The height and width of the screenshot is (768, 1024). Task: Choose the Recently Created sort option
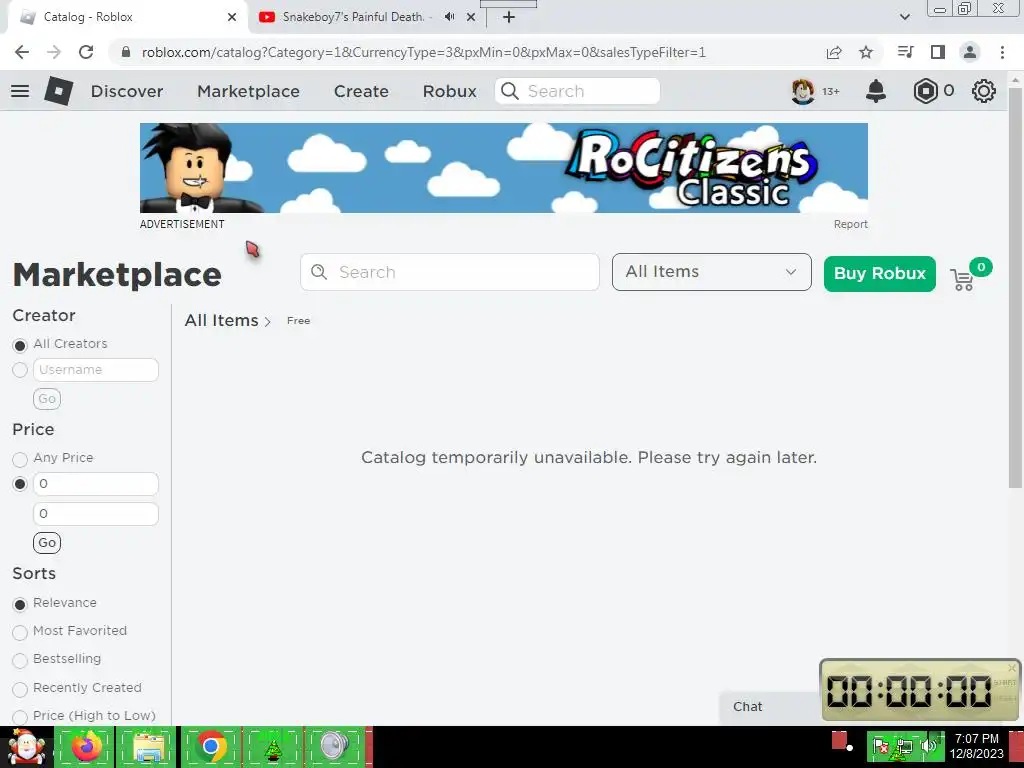pos(20,689)
